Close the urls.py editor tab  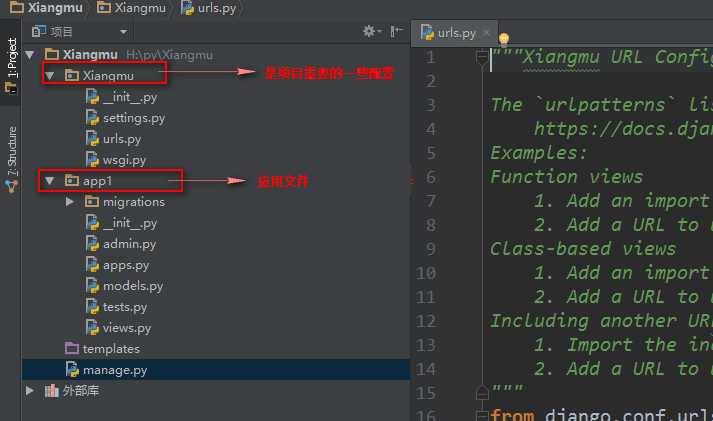pyautogui.click(x=487, y=33)
